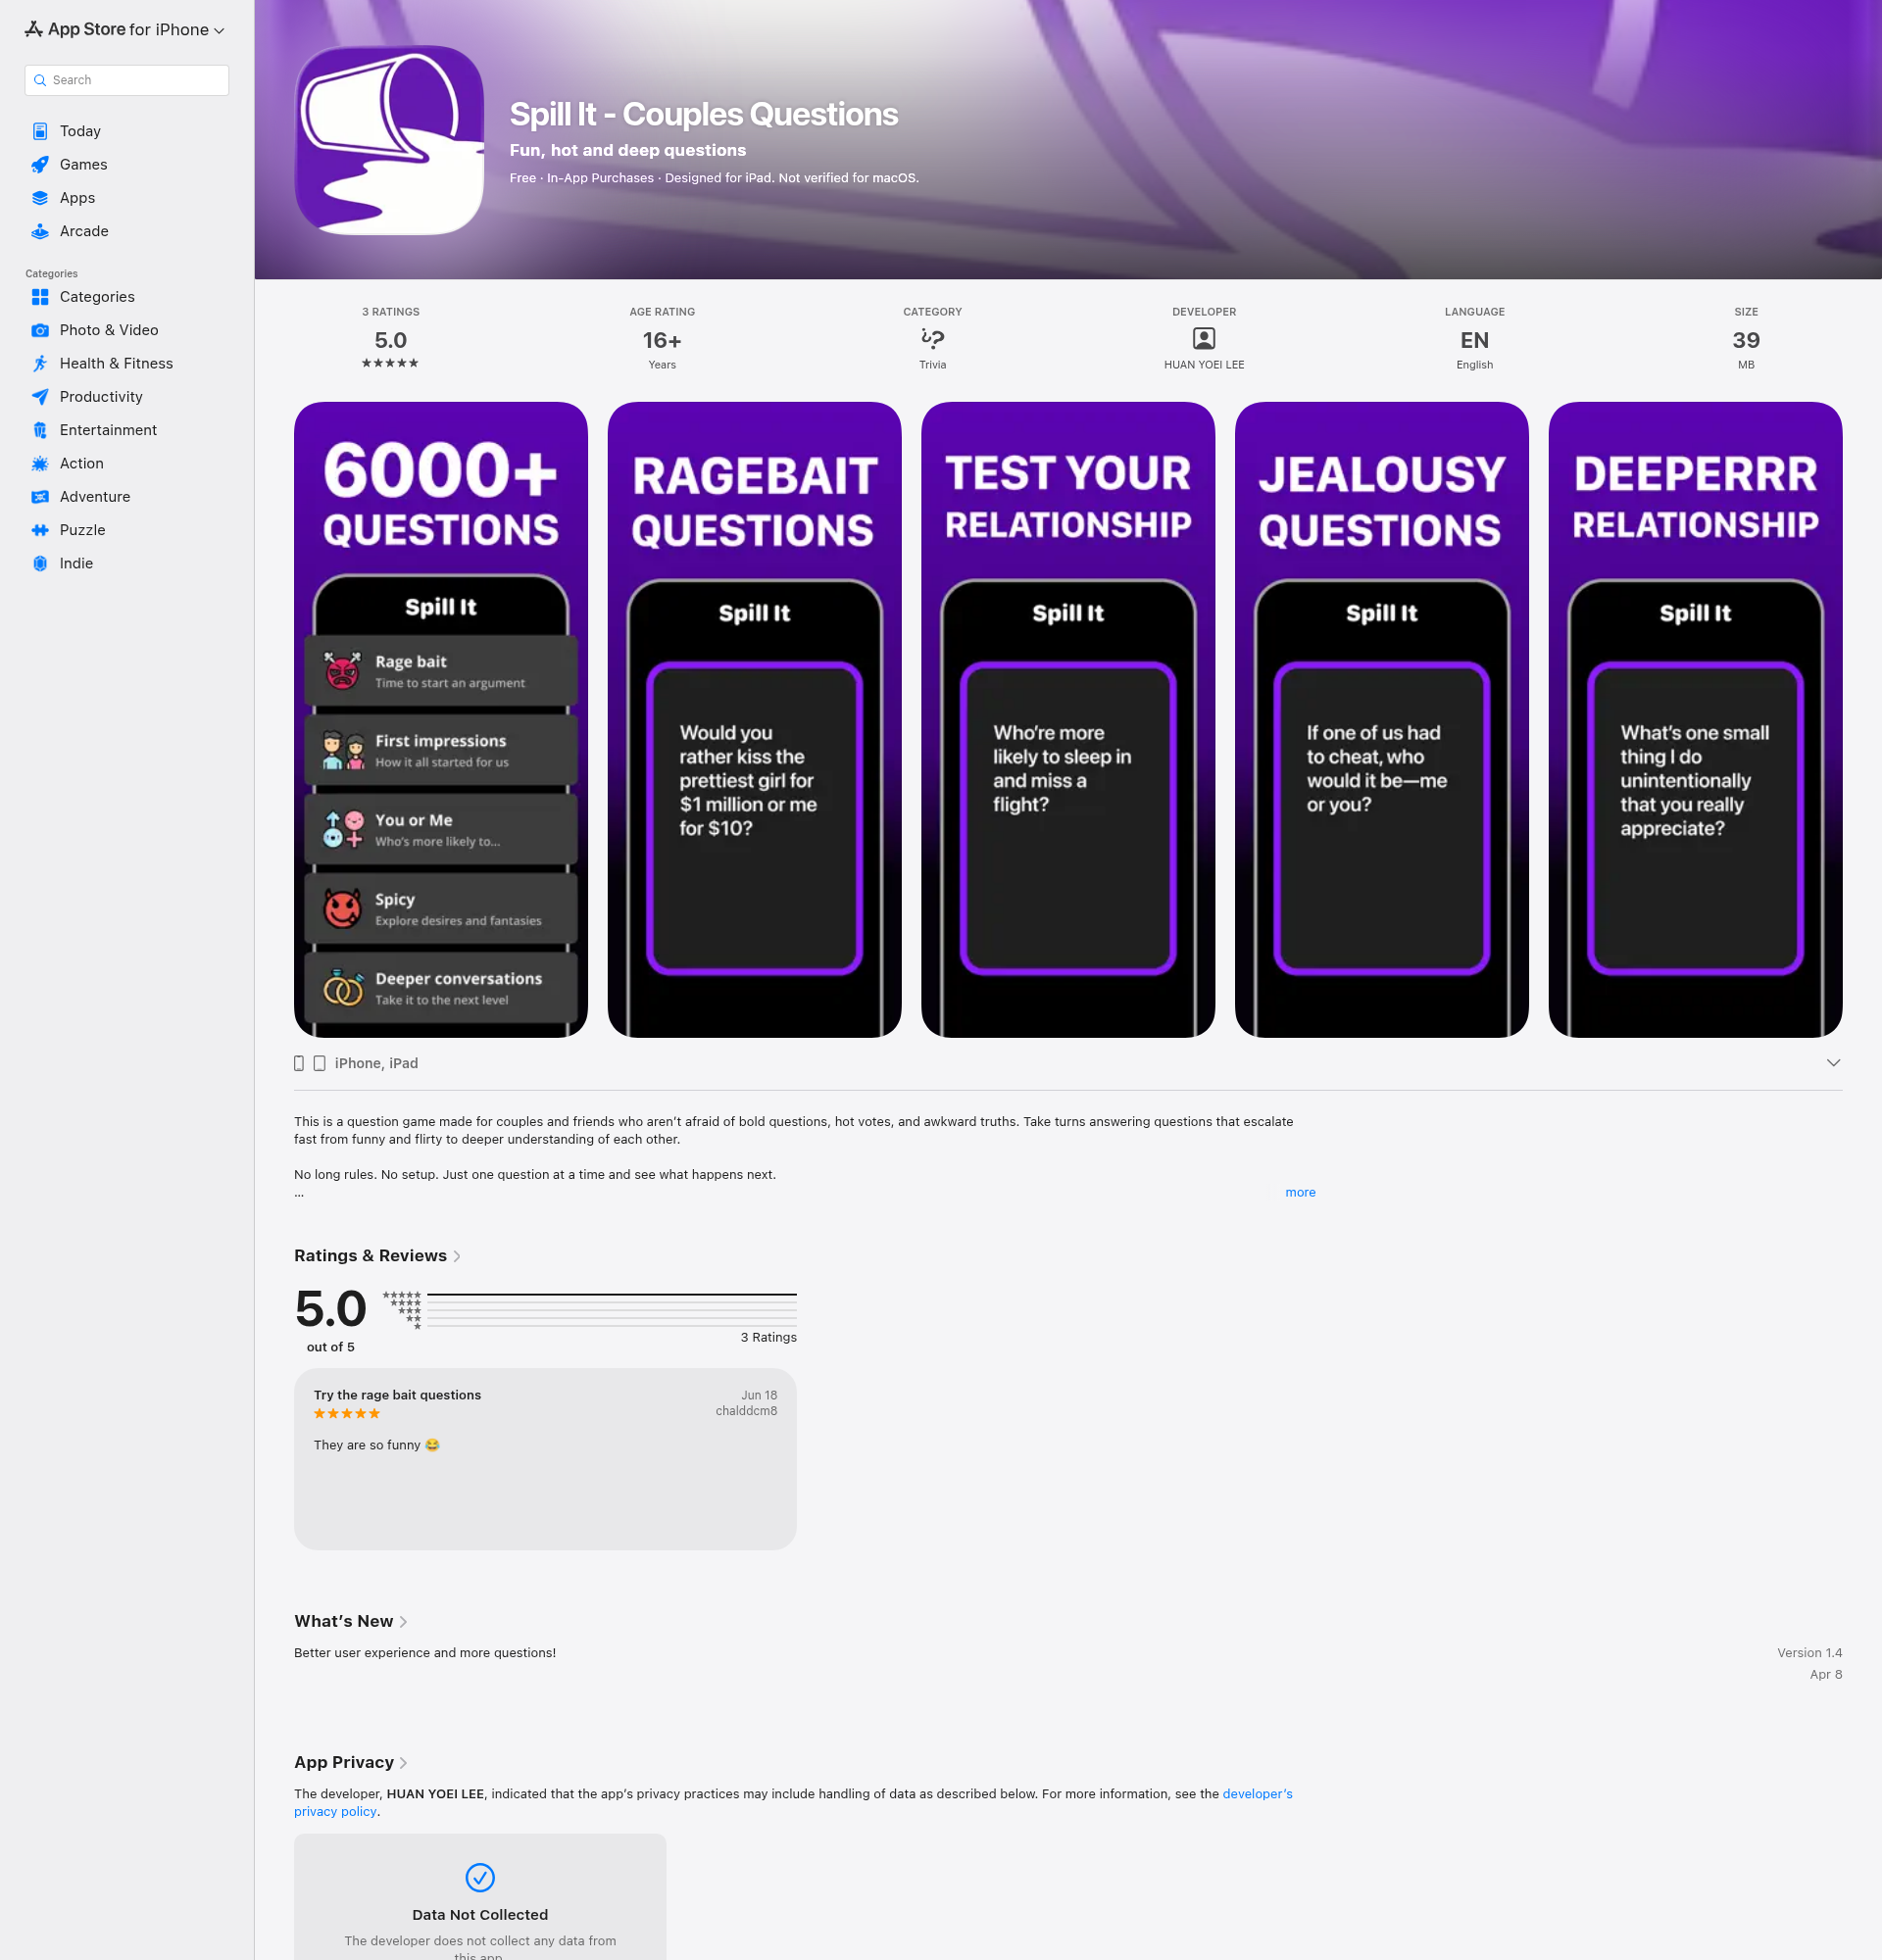Click the search magnifier icon
Image resolution: width=1882 pixels, height=1960 pixels.
pyautogui.click(x=40, y=80)
